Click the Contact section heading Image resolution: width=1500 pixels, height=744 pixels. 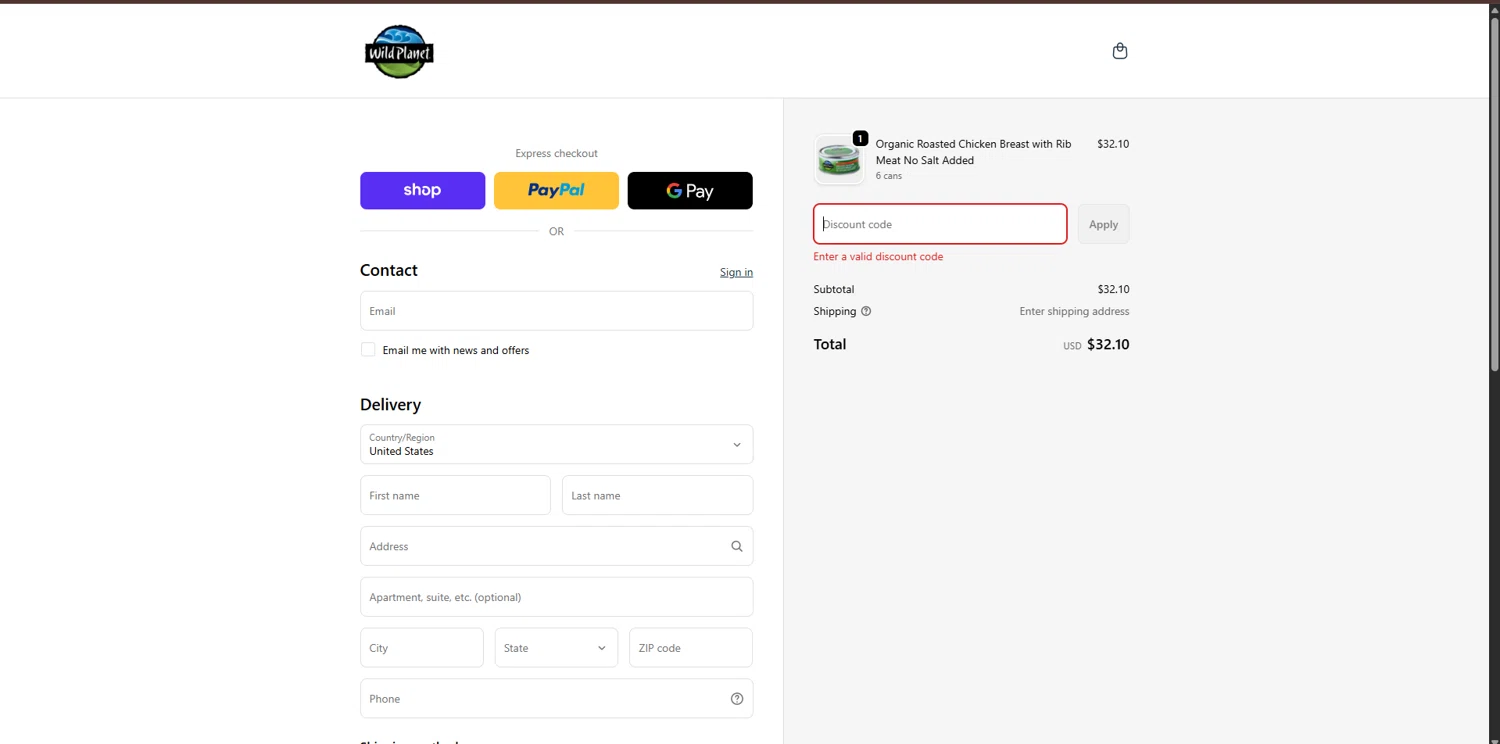click(x=389, y=270)
